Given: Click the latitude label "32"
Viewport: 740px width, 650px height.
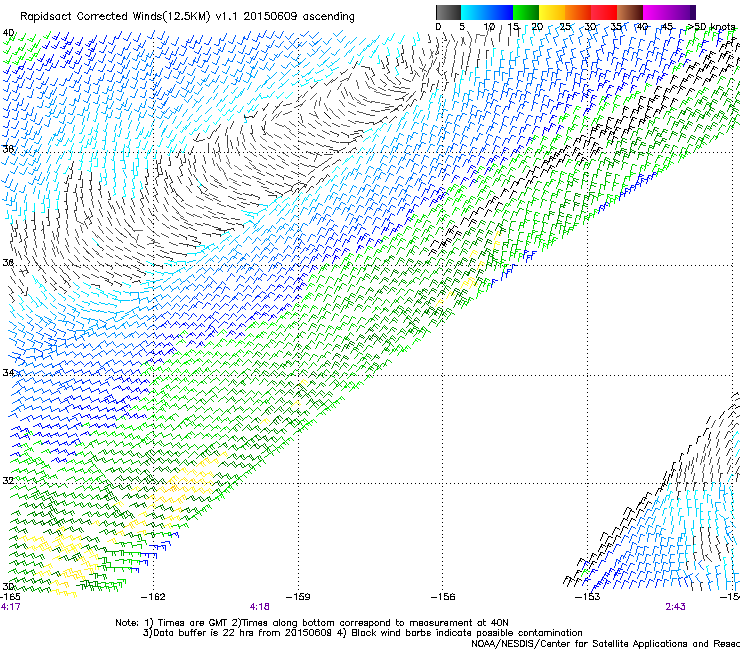Looking at the screenshot, I should [x=8, y=481].
